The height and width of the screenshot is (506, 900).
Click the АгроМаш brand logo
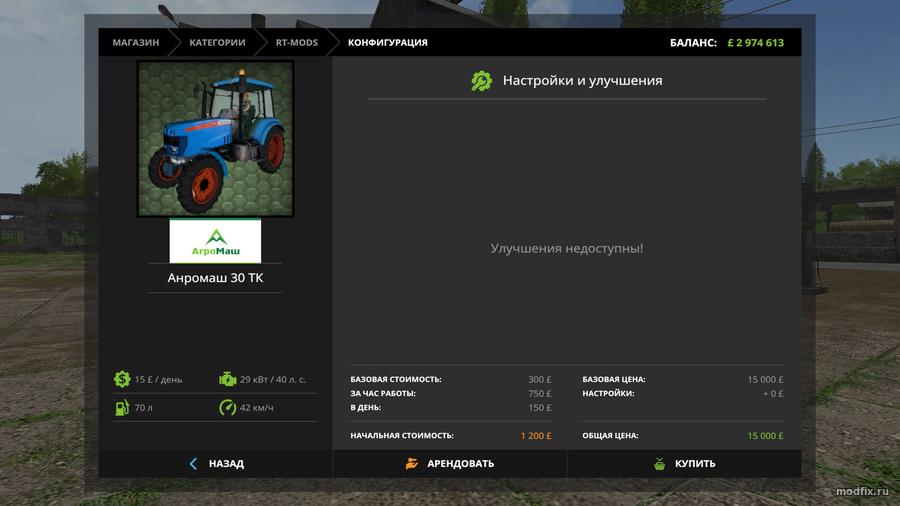(x=215, y=241)
